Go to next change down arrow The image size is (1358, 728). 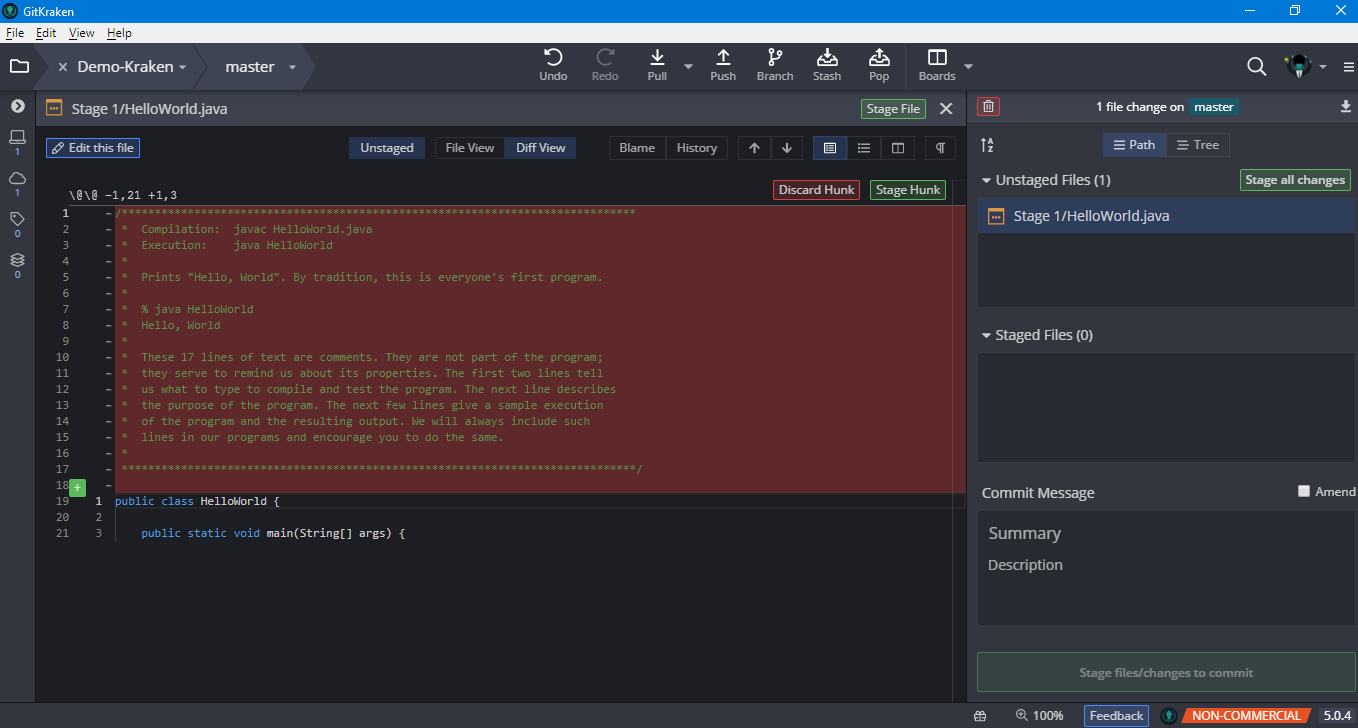(787, 148)
